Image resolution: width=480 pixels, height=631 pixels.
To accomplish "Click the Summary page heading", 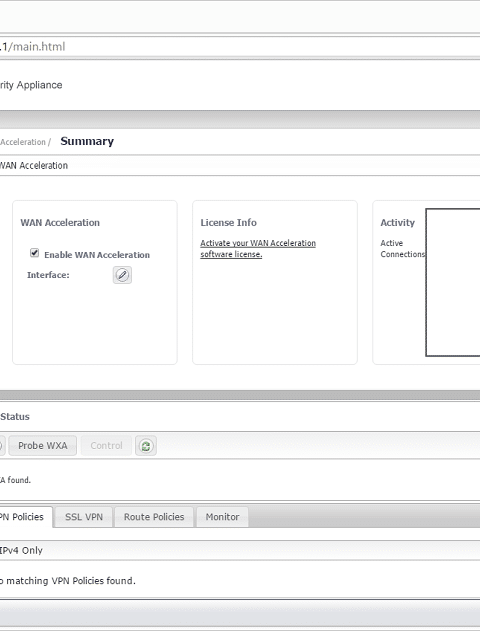I will coord(87,141).
